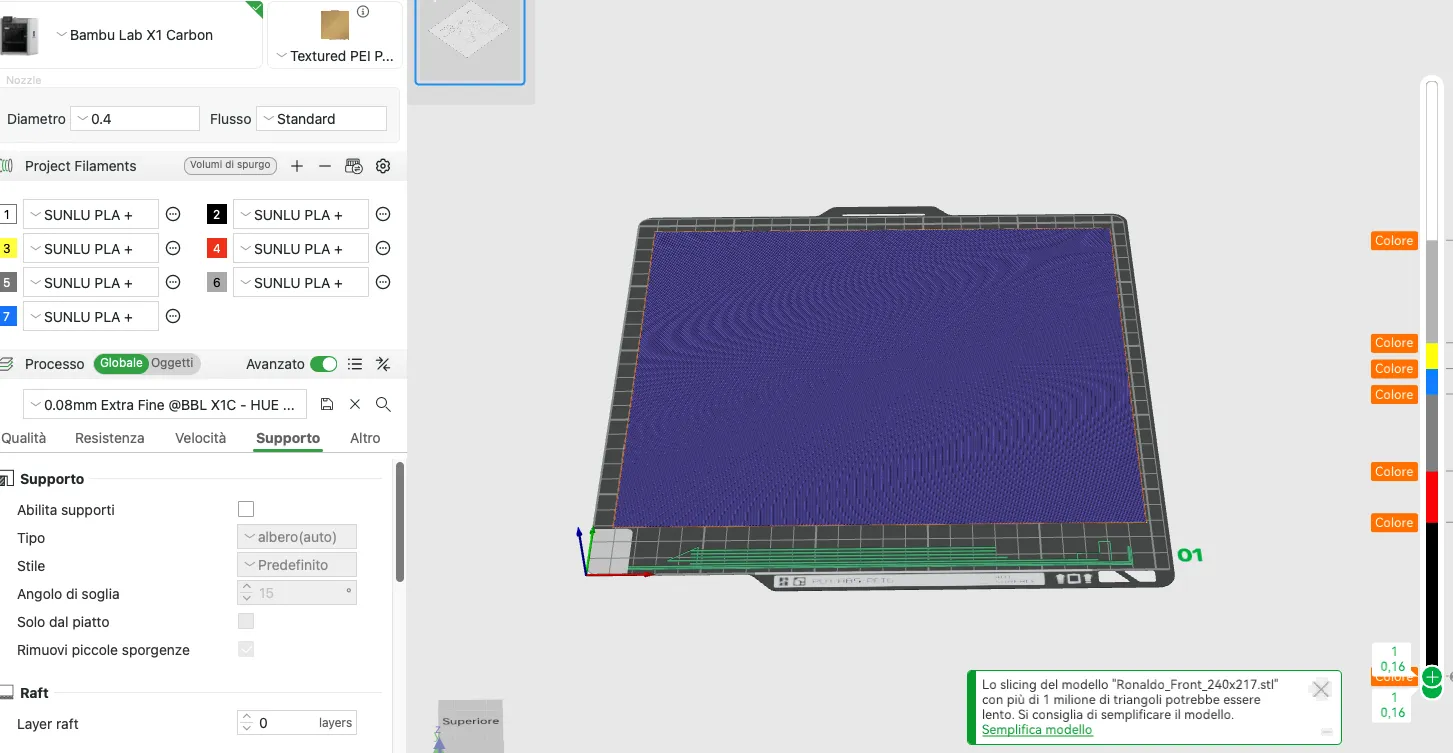
Task: Switch process scope to Globale
Action: coord(121,363)
